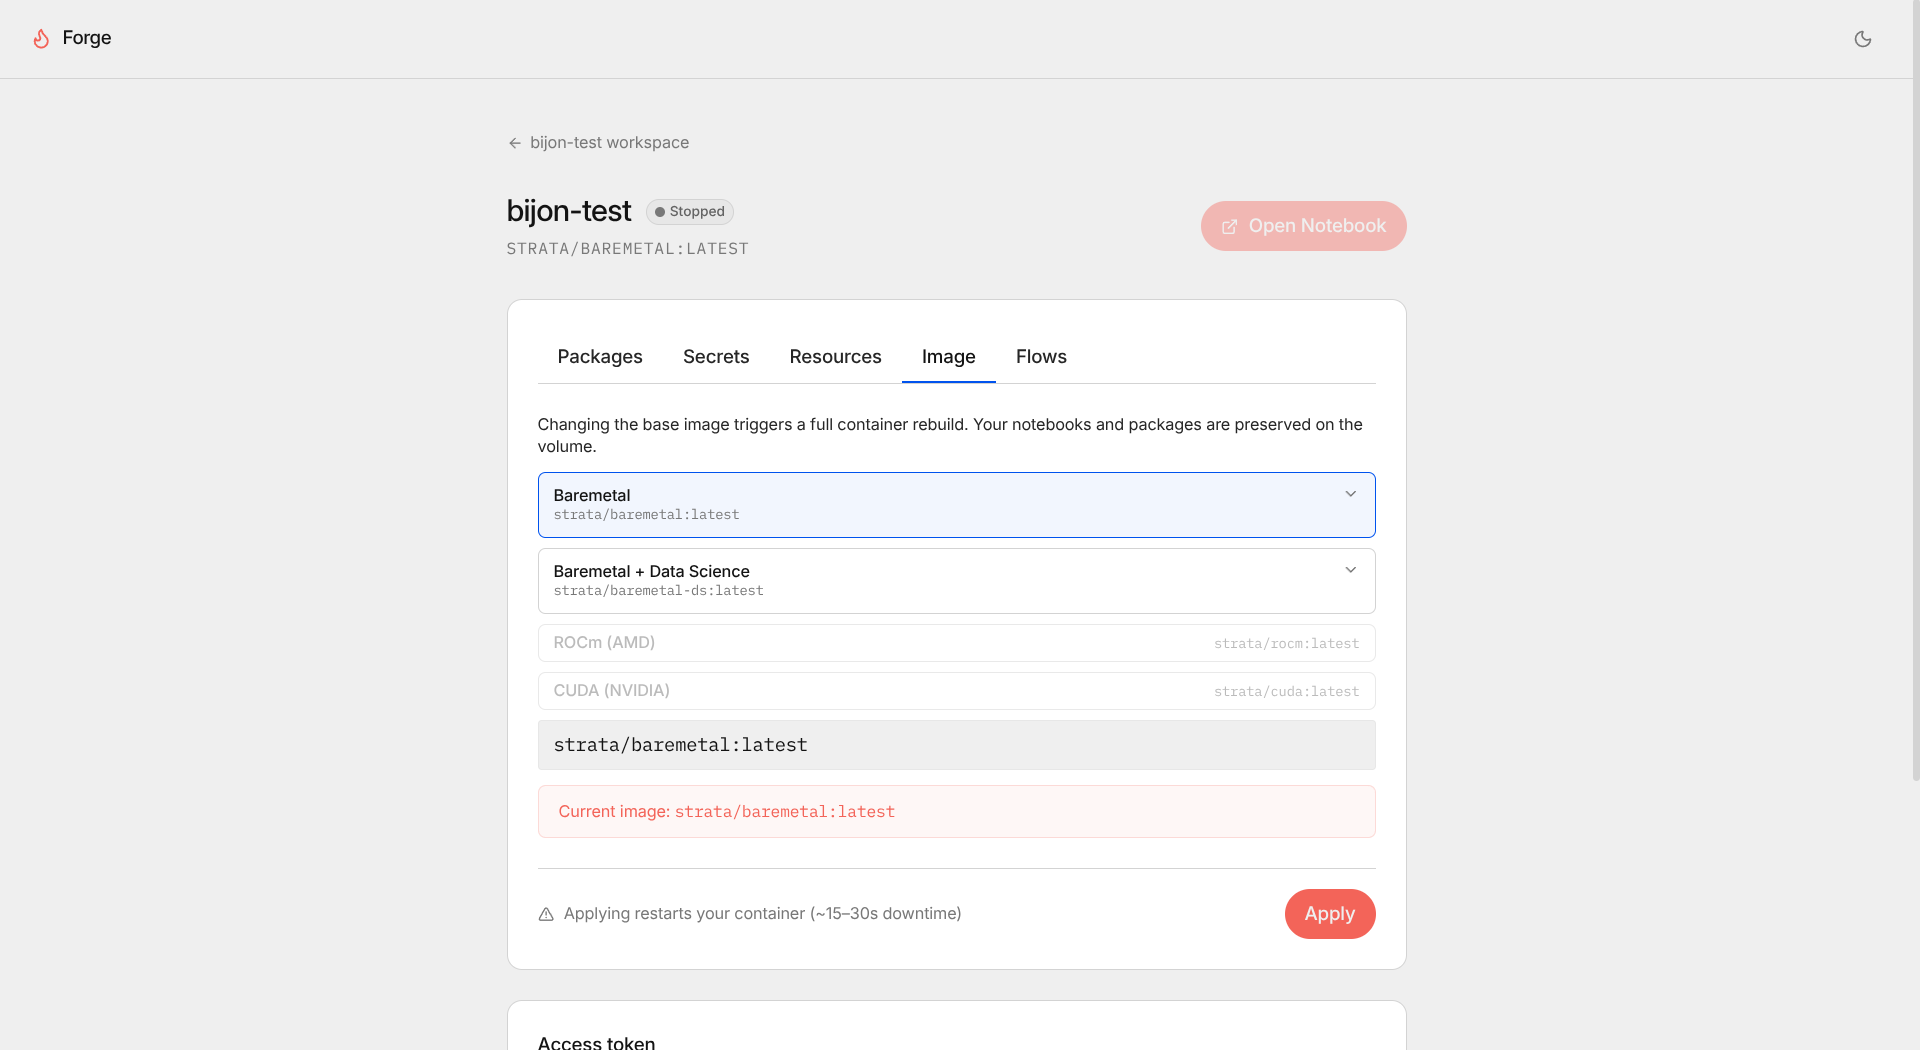The image size is (1920, 1050).
Task: Switch to the Packages tab
Action: [x=600, y=357]
